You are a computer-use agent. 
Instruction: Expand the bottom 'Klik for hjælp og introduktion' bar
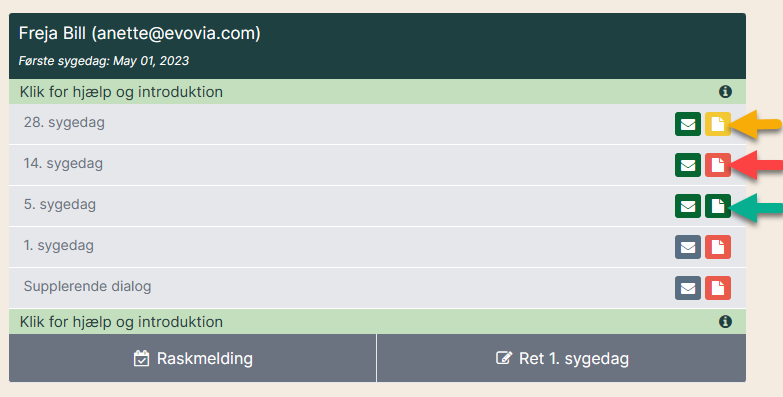click(x=377, y=321)
